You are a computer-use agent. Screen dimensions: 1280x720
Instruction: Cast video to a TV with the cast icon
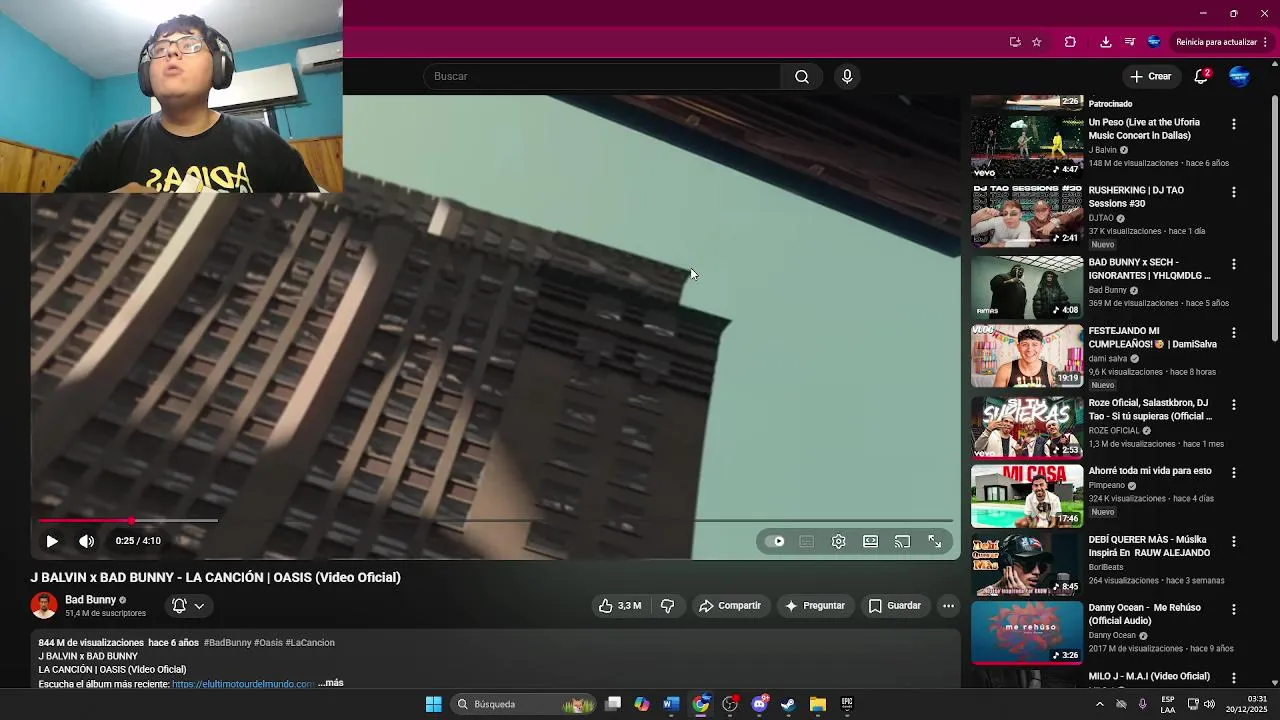coord(903,541)
